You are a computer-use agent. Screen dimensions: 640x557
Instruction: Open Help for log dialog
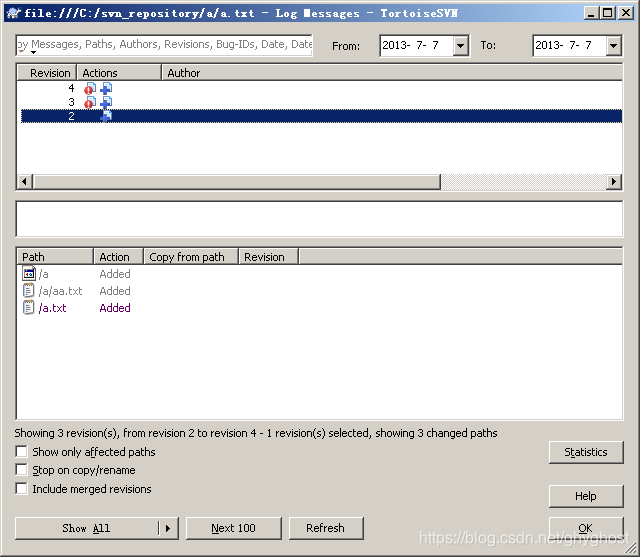pyautogui.click(x=586, y=496)
